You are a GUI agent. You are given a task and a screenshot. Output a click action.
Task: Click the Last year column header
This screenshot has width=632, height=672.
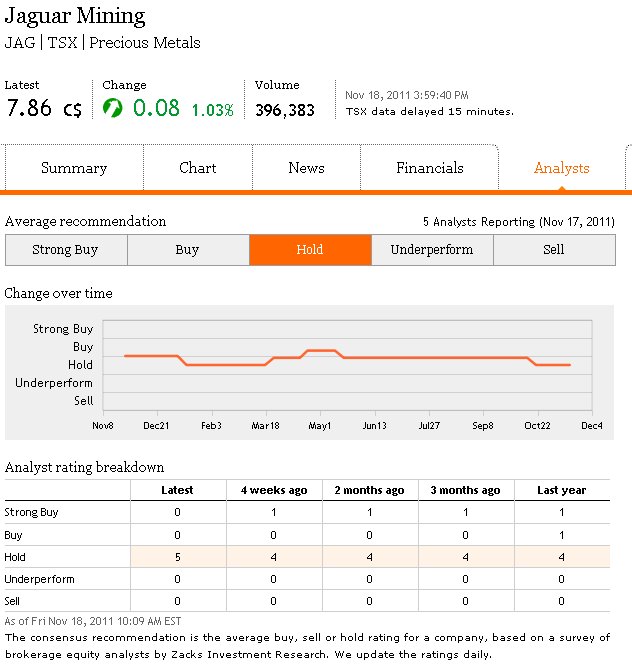[x=561, y=490]
